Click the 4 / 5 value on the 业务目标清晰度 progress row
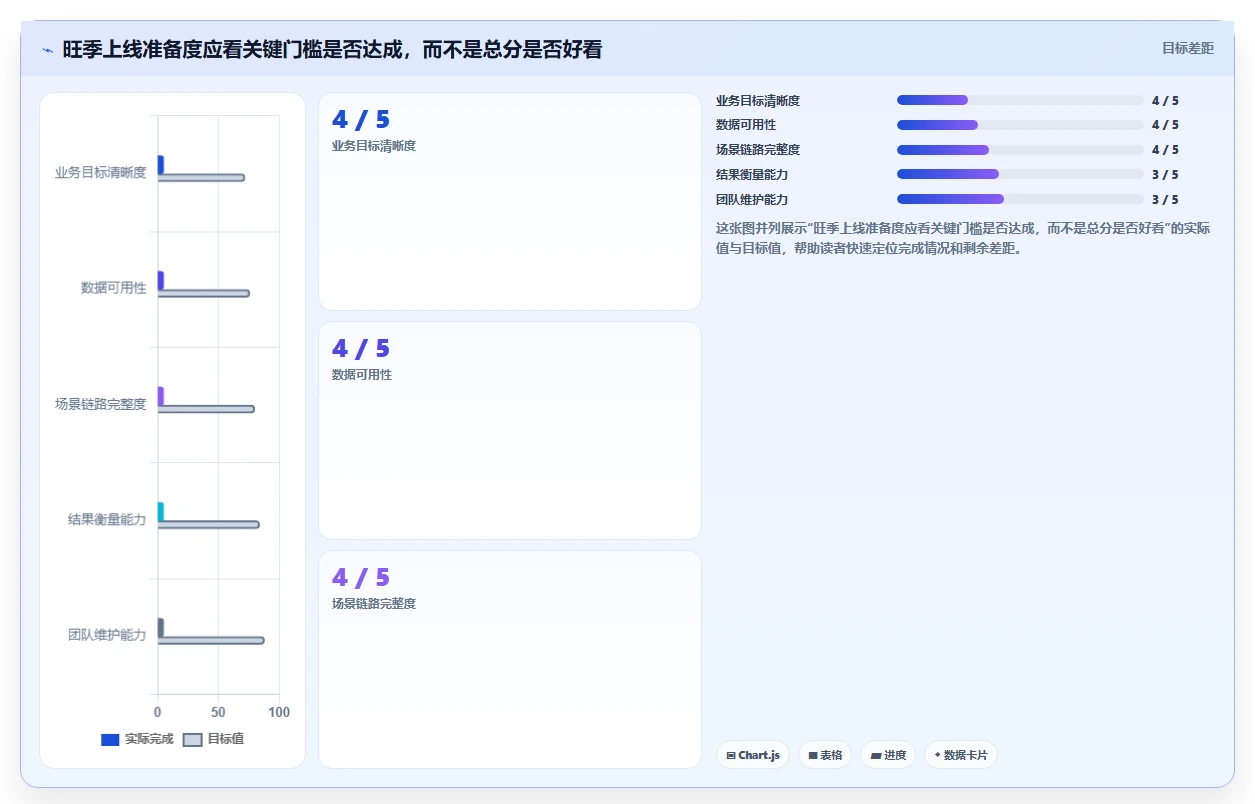This screenshot has height=804, width=1255. (1165, 101)
